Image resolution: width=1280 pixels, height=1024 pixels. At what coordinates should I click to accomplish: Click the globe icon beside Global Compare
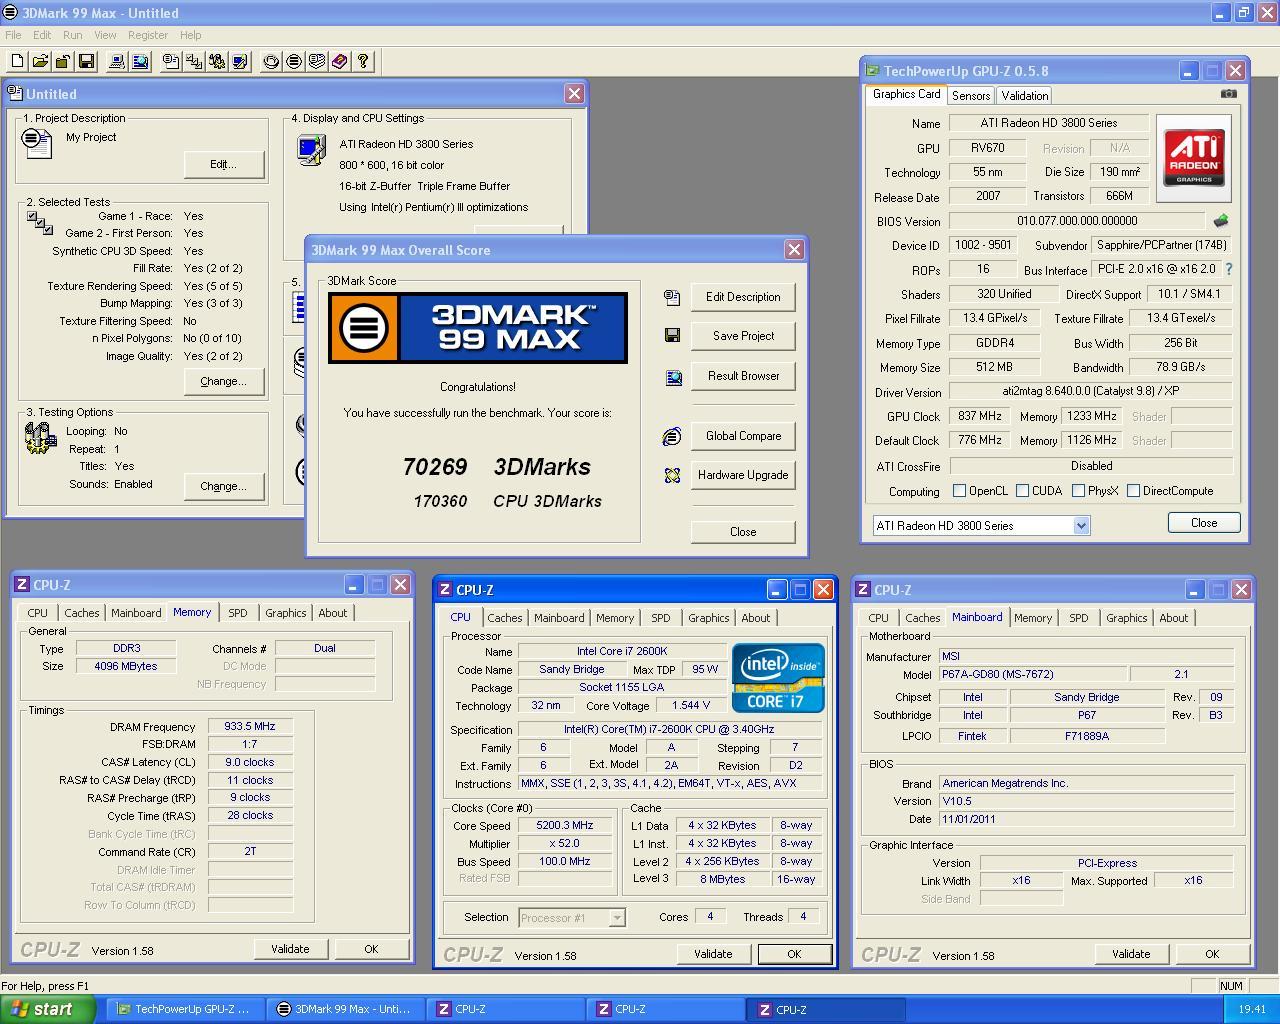click(672, 436)
